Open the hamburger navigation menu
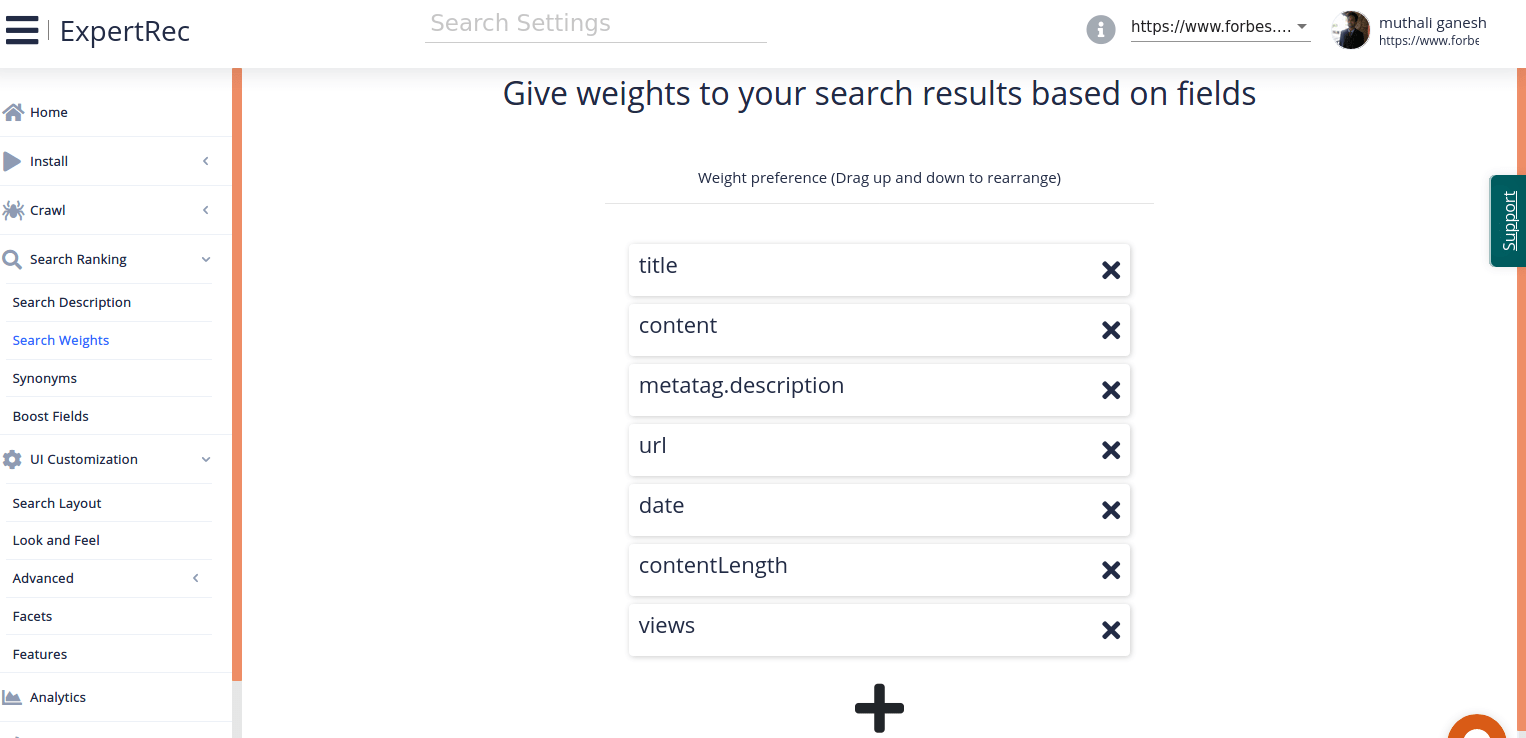Image resolution: width=1526 pixels, height=738 pixels. pos(22,29)
